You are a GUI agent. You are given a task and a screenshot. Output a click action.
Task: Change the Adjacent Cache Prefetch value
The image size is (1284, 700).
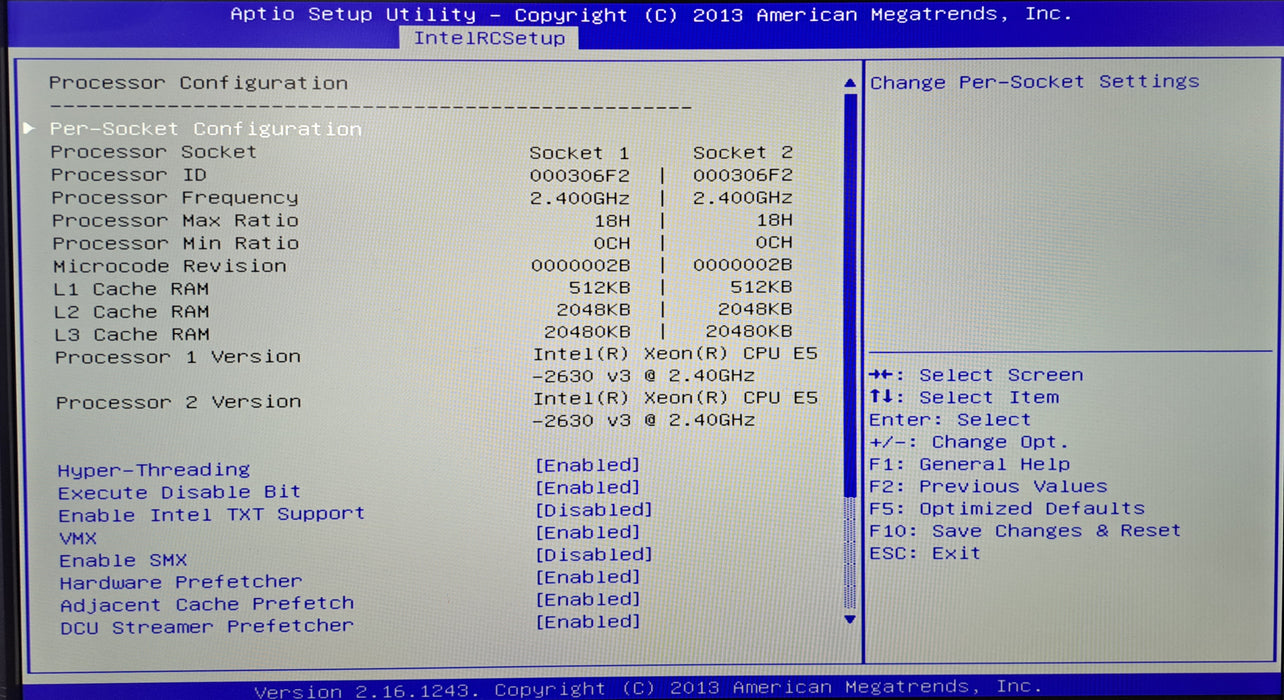[588, 599]
